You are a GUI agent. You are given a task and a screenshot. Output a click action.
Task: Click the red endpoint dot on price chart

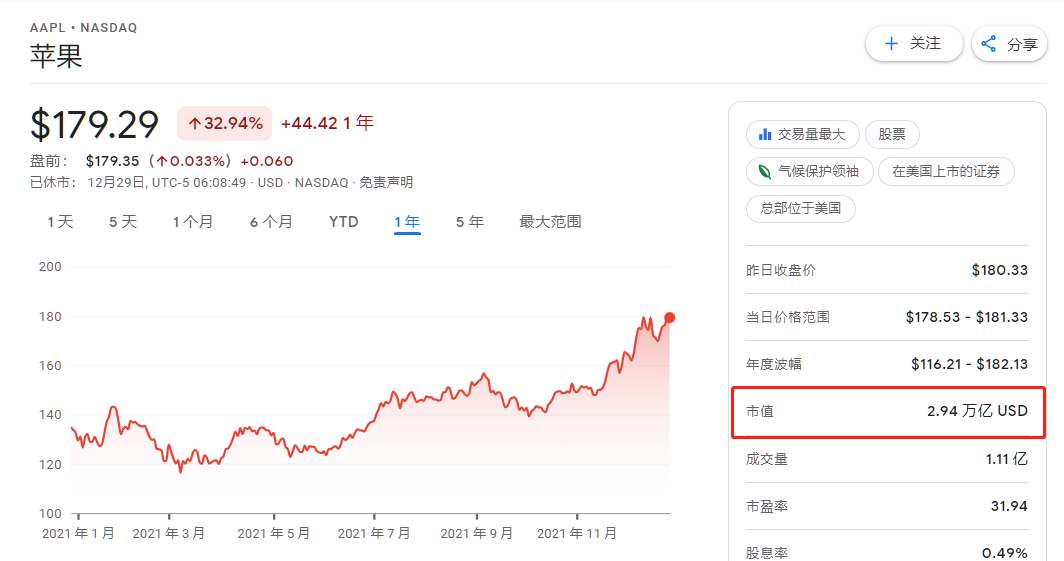coord(670,317)
